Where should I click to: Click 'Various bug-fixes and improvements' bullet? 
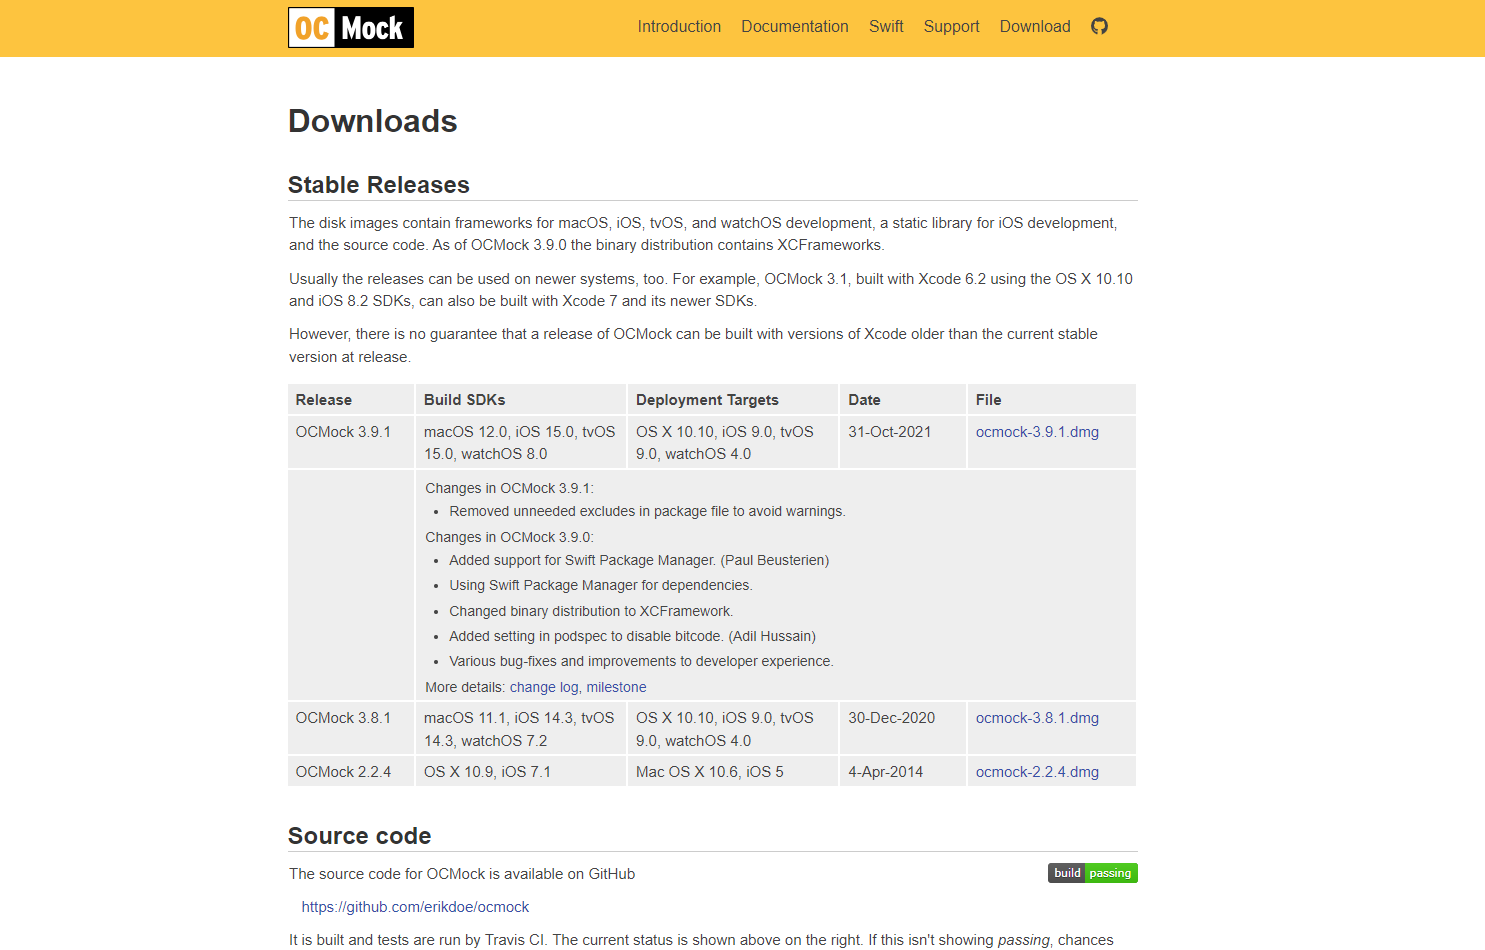641,661
